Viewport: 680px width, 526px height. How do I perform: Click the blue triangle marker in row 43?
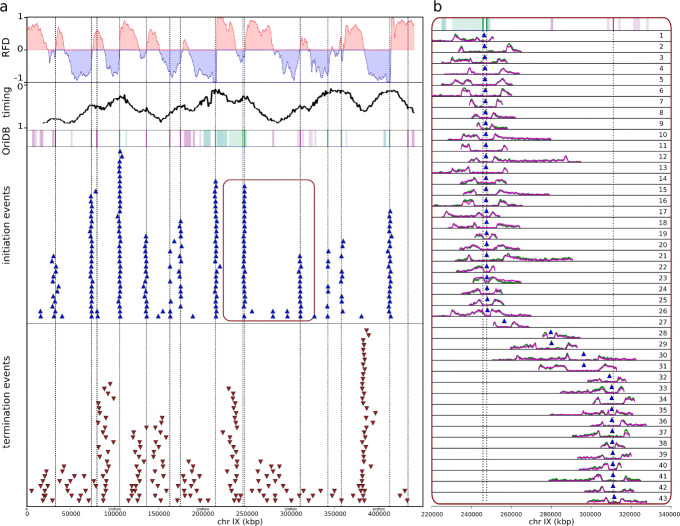614,497
